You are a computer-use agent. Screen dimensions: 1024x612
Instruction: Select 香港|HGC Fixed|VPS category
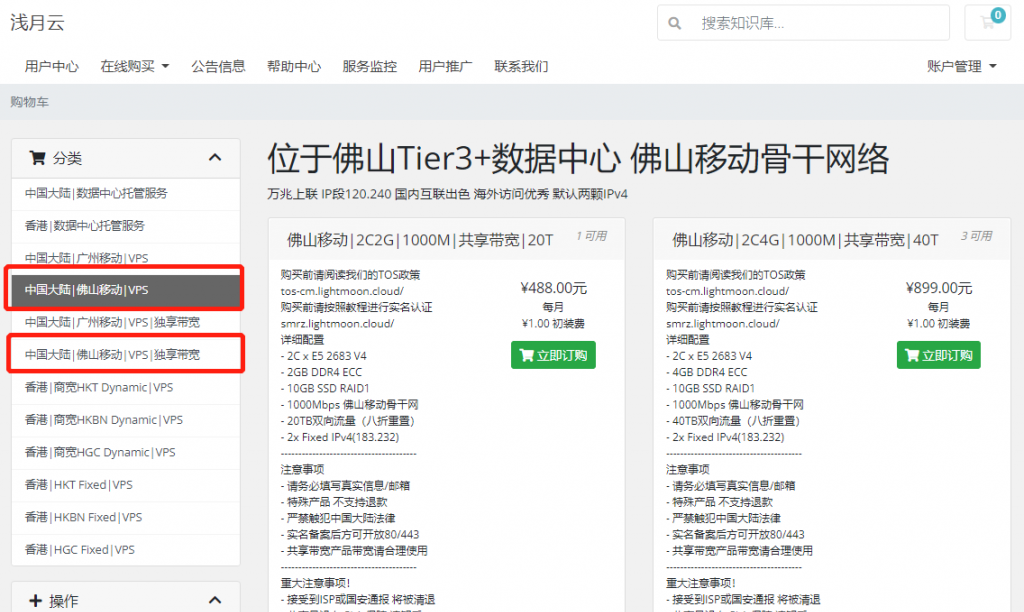pyautogui.click(x=125, y=549)
